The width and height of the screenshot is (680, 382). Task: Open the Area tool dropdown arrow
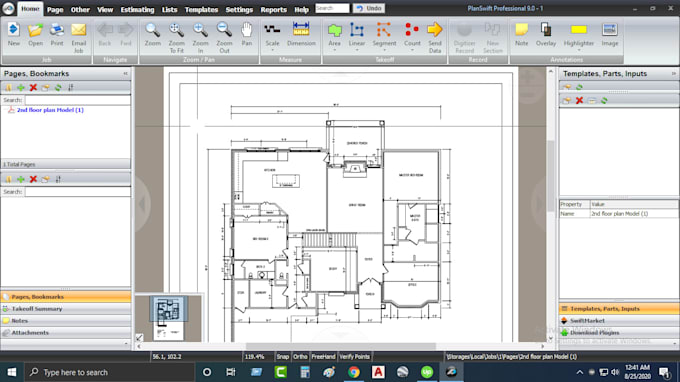coord(334,50)
